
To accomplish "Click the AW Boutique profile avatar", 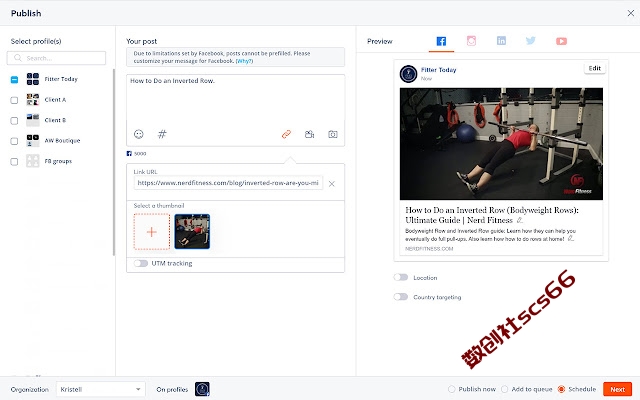I will point(33,140).
